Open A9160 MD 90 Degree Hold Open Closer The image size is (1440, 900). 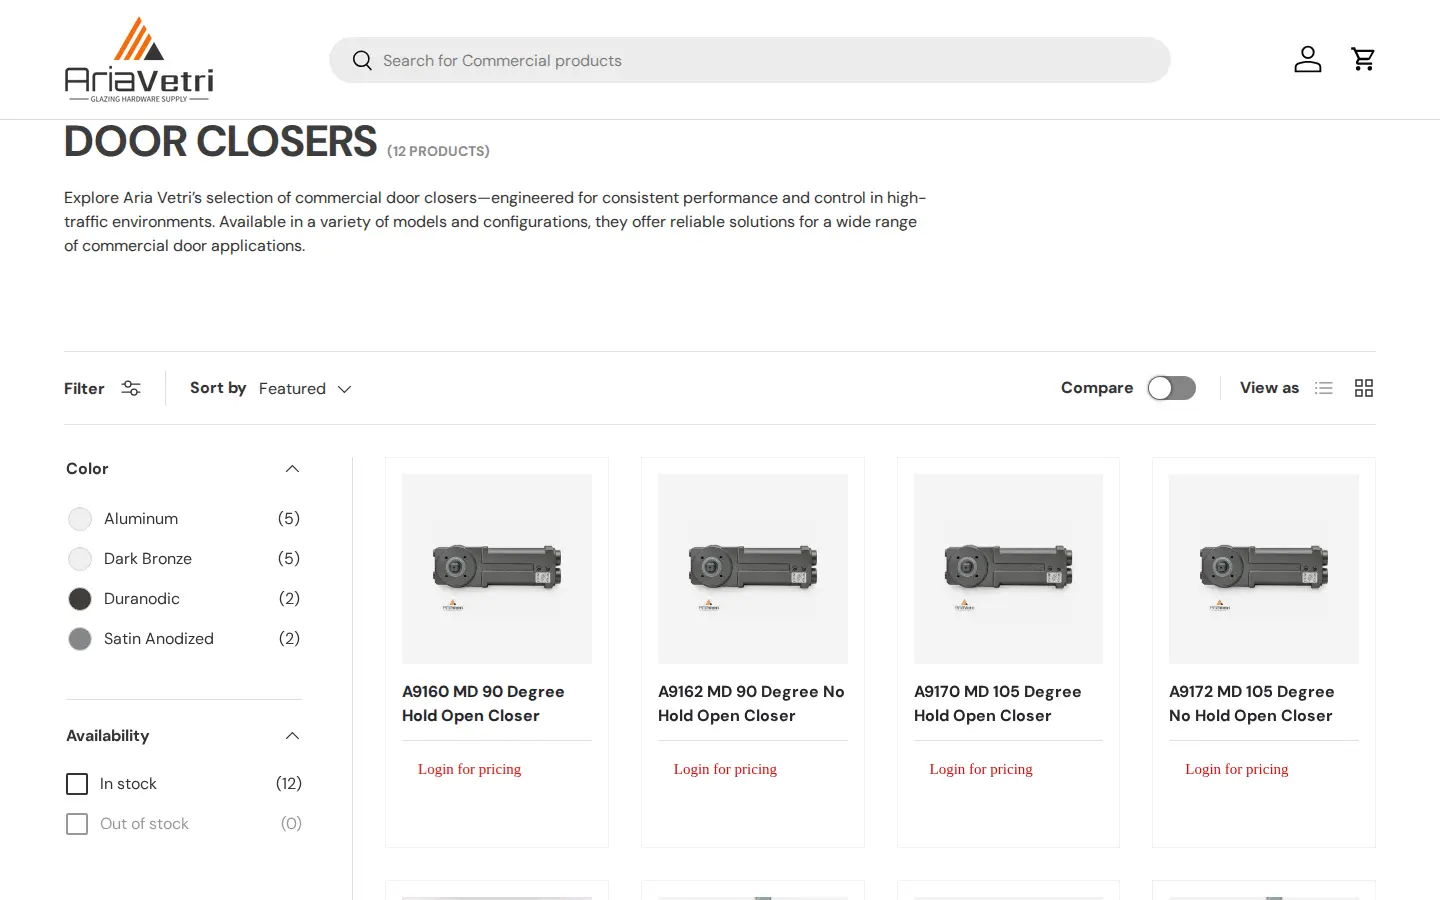[x=484, y=704]
